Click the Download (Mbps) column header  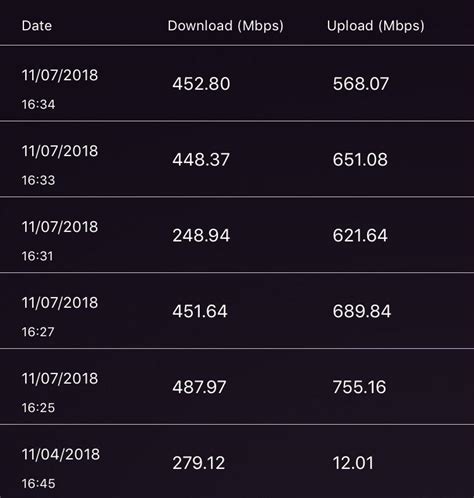coord(225,26)
